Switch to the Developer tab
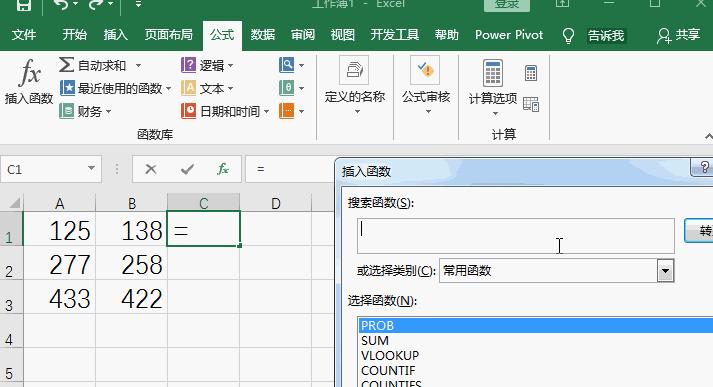Image resolution: width=713 pixels, height=387 pixels. point(394,35)
